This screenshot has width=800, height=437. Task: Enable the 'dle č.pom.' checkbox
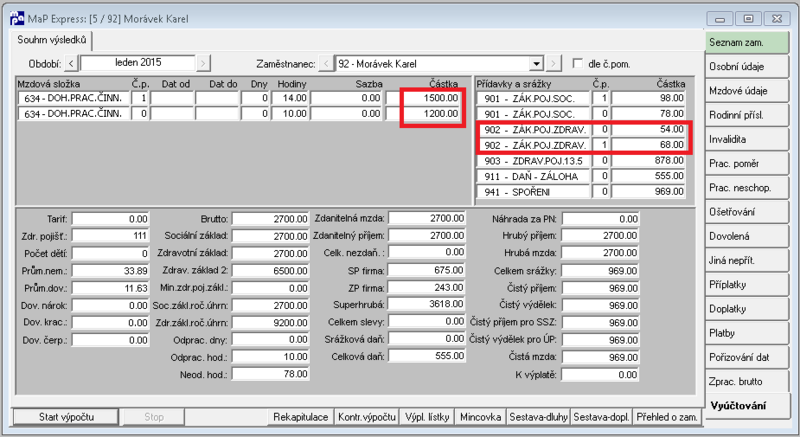pos(578,64)
